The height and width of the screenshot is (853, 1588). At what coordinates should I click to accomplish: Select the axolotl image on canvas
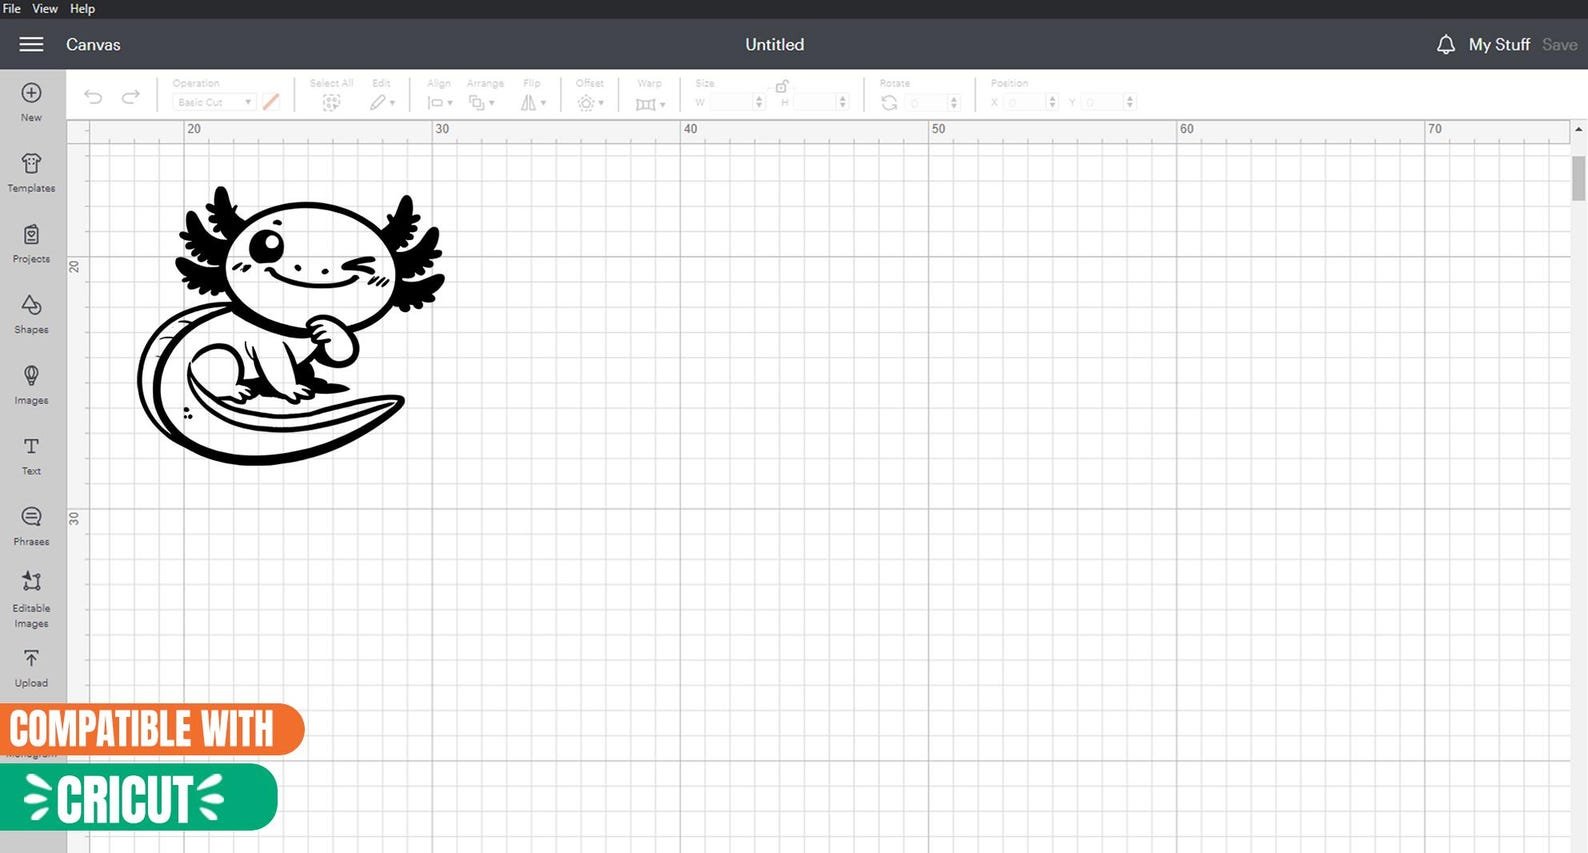(x=291, y=325)
